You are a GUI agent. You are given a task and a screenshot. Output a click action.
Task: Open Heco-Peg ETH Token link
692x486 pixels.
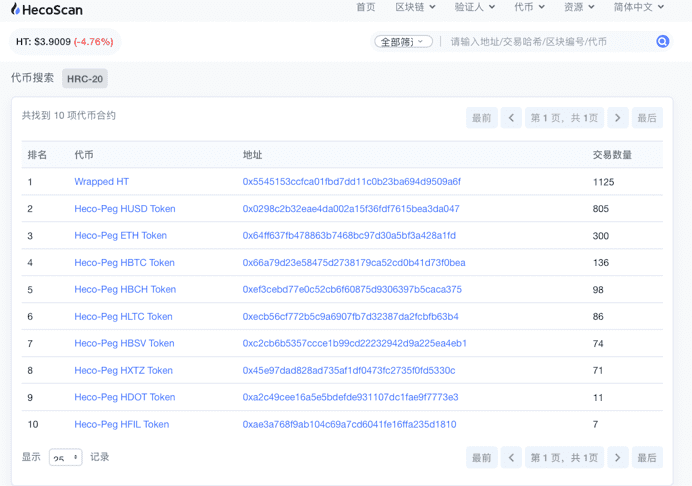pyautogui.click(x=120, y=235)
